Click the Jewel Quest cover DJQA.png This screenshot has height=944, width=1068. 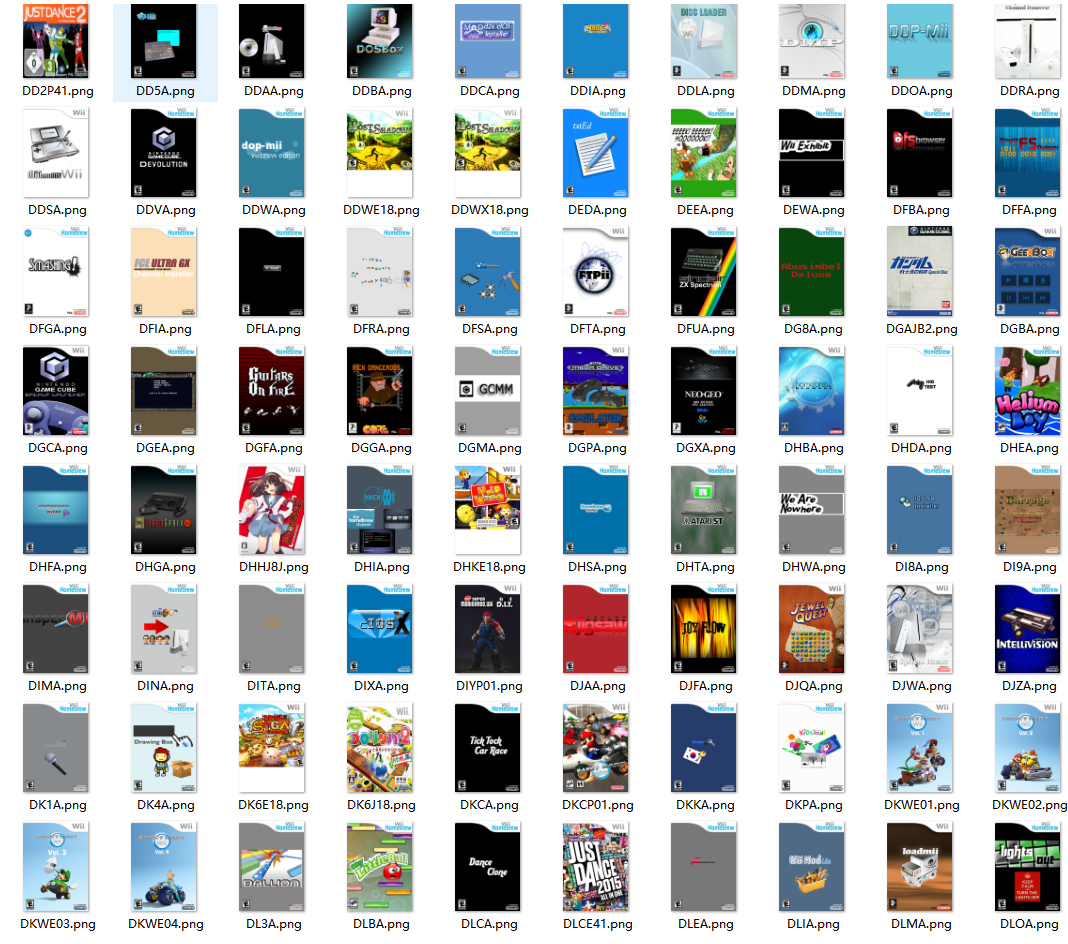tap(812, 628)
